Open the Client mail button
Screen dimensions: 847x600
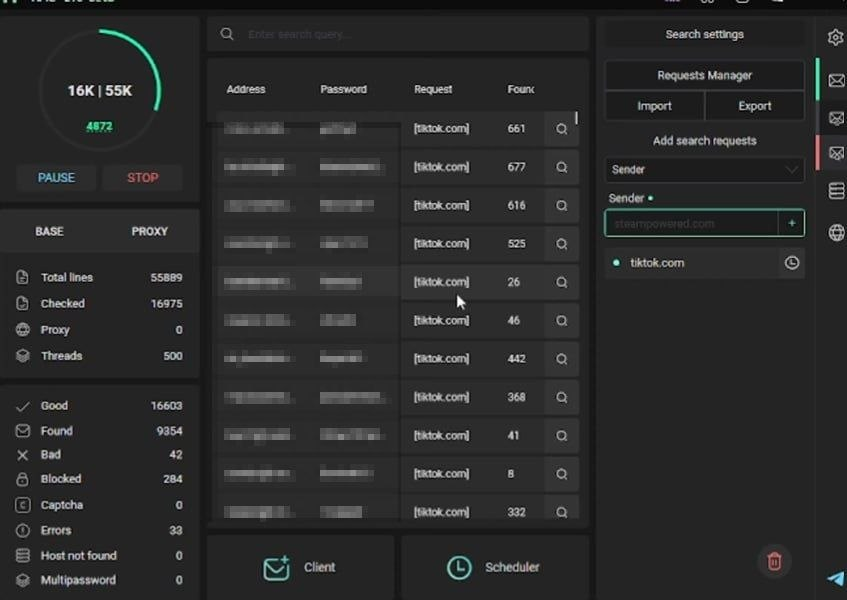pos(300,568)
